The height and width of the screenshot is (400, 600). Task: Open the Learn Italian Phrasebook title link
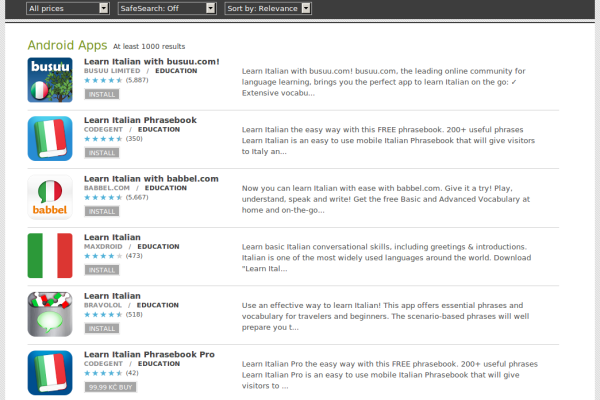tap(140, 120)
